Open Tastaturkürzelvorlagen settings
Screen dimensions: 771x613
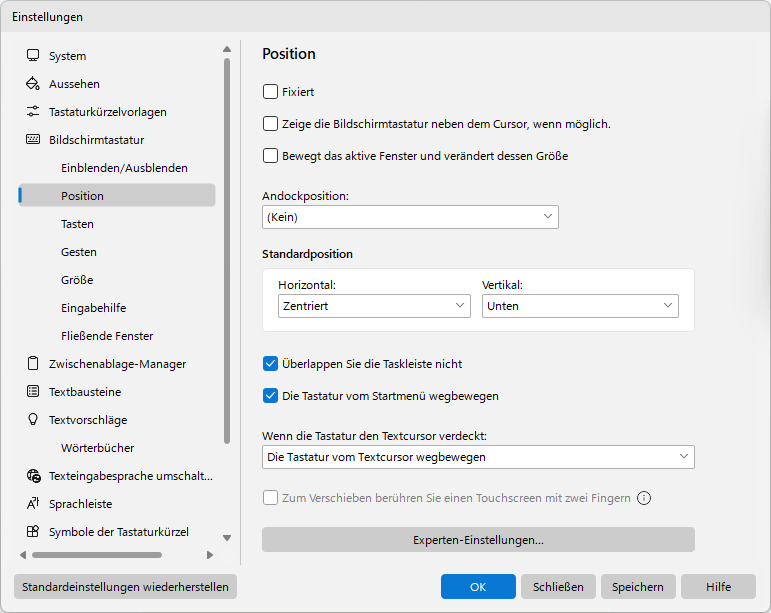[x=117, y=112]
